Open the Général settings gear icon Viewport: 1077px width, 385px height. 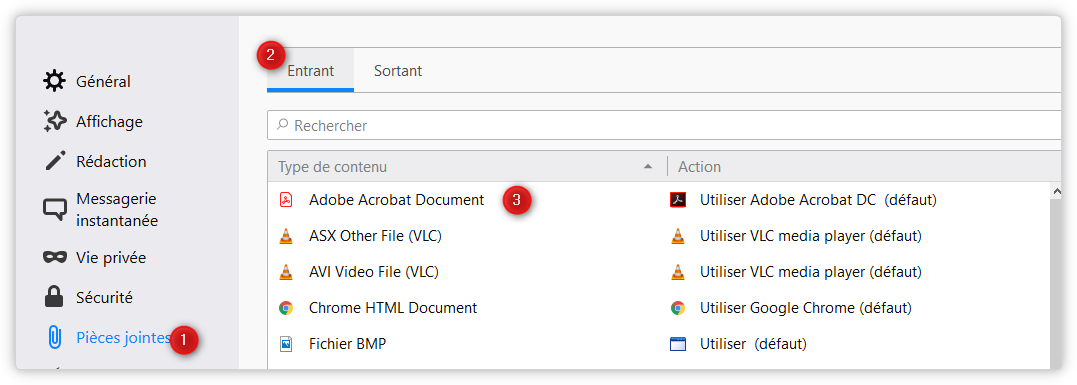[55, 82]
